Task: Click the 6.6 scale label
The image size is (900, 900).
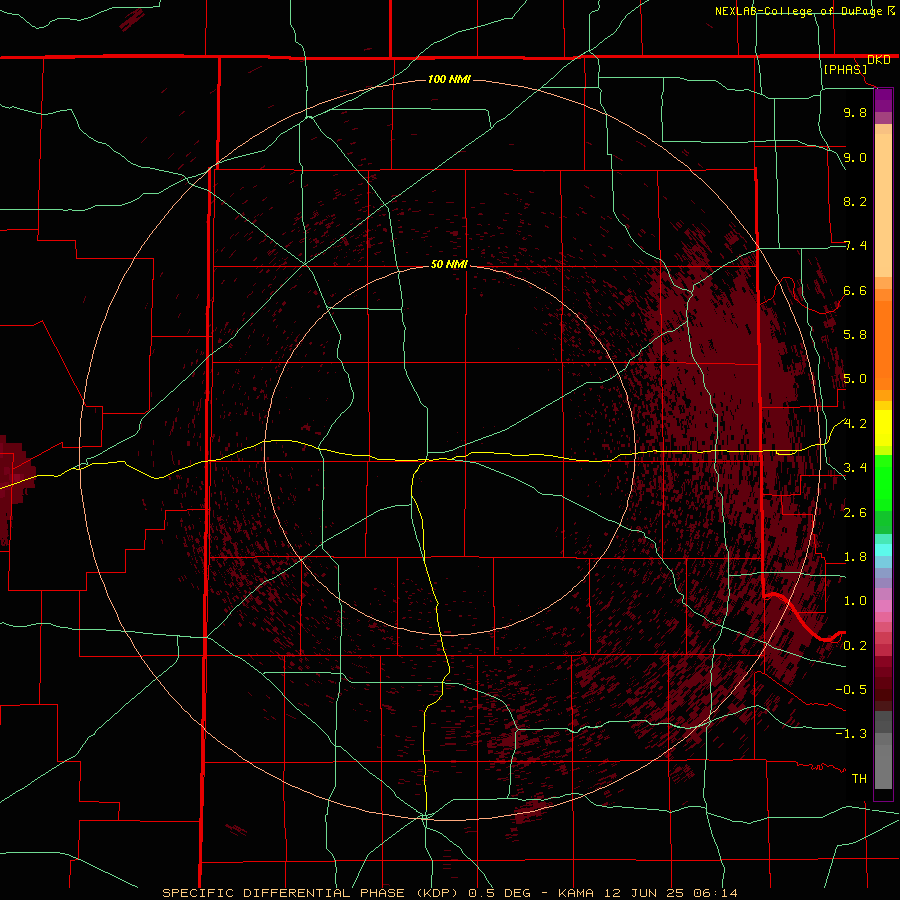Action: pyautogui.click(x=855, y=290)
